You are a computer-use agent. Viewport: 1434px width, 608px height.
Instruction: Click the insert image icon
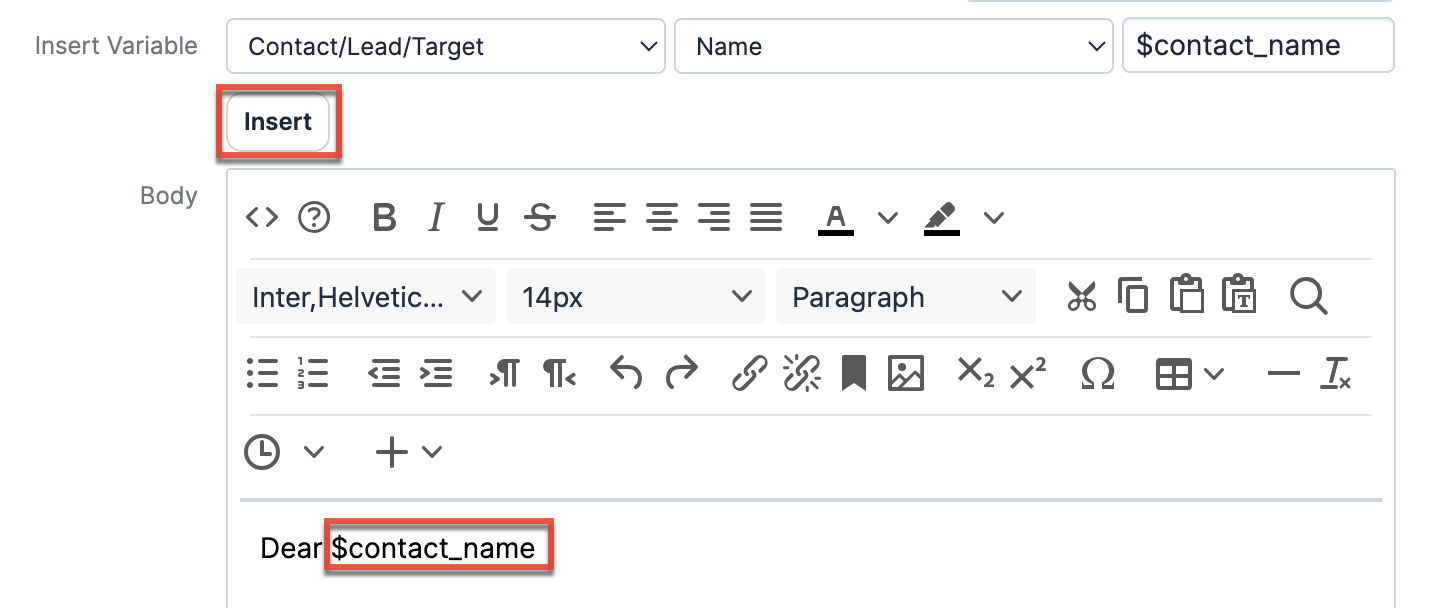[x=905, y=374]
